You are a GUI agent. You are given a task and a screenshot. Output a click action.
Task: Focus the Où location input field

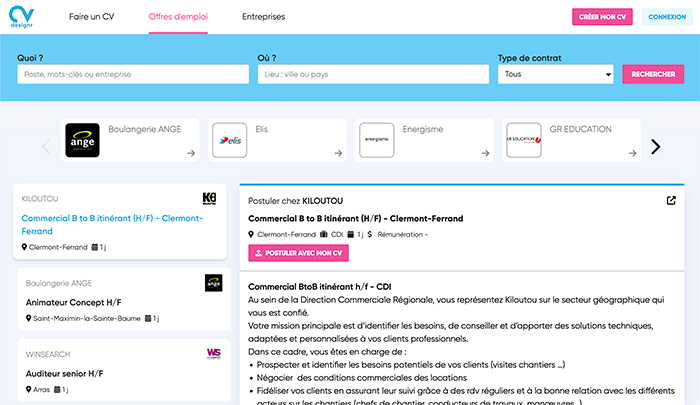(373, 74)
